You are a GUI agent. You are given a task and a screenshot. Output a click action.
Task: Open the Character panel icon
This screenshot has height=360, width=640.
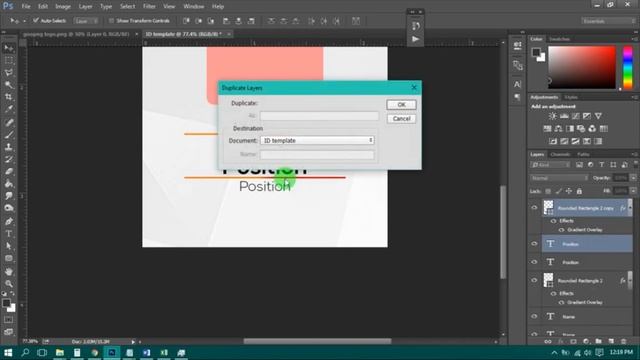click(518, 84)
